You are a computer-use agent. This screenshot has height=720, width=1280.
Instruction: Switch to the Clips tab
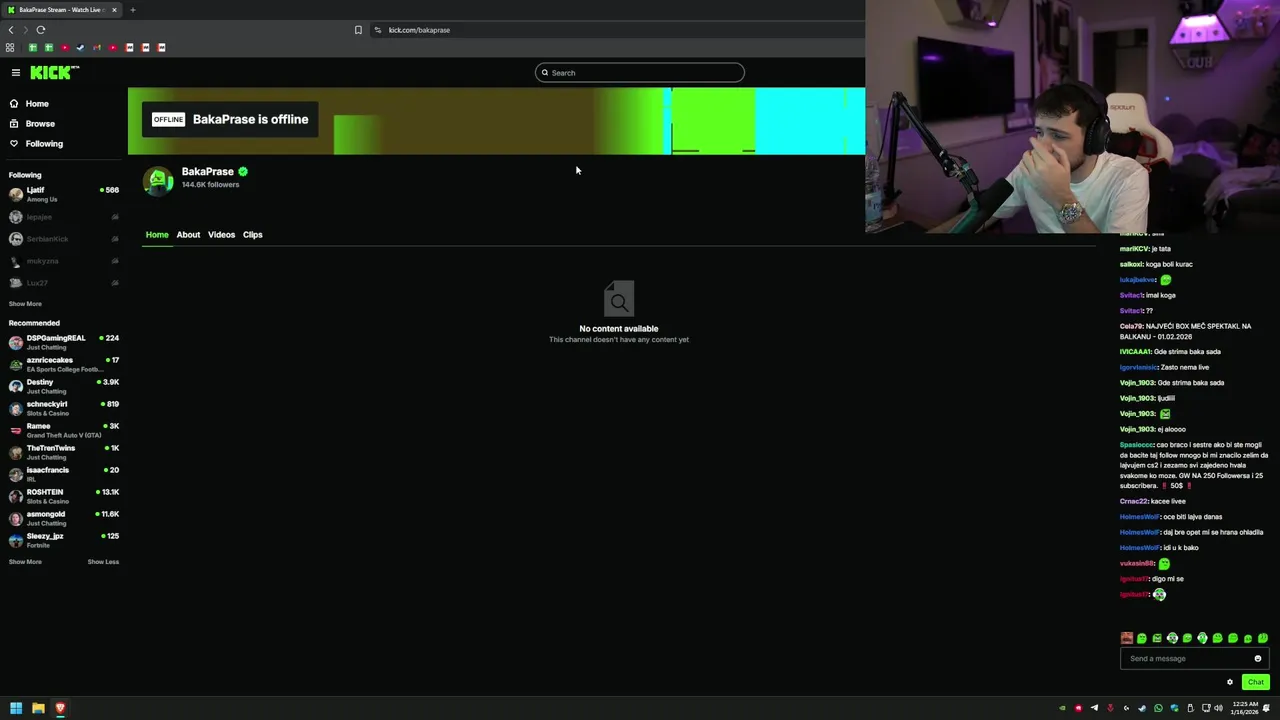pos(252,235)
